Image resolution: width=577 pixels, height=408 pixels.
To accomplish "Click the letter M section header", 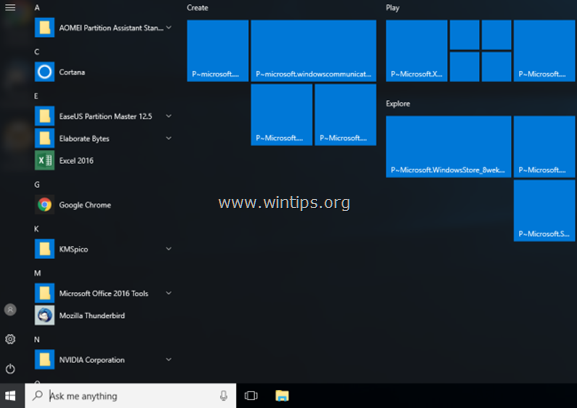I will pos(38,273).
